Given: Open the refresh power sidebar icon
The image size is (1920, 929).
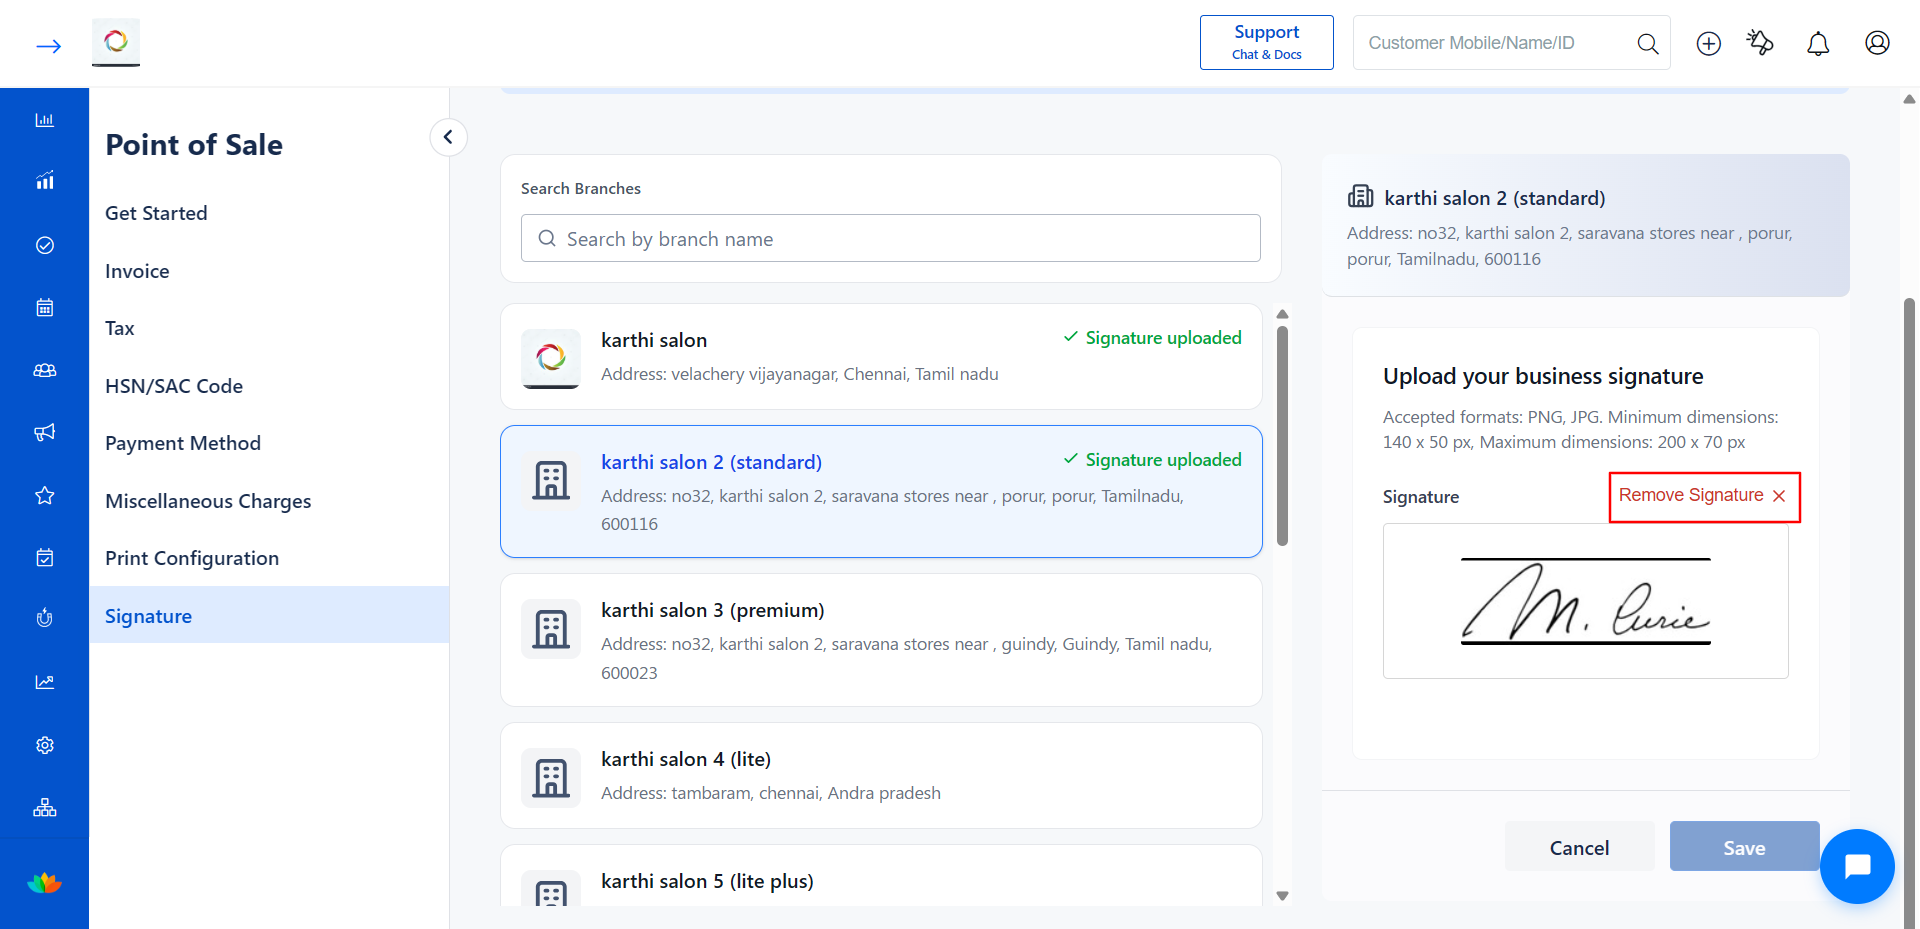Looking at the screenshot, I should [45, 618].
